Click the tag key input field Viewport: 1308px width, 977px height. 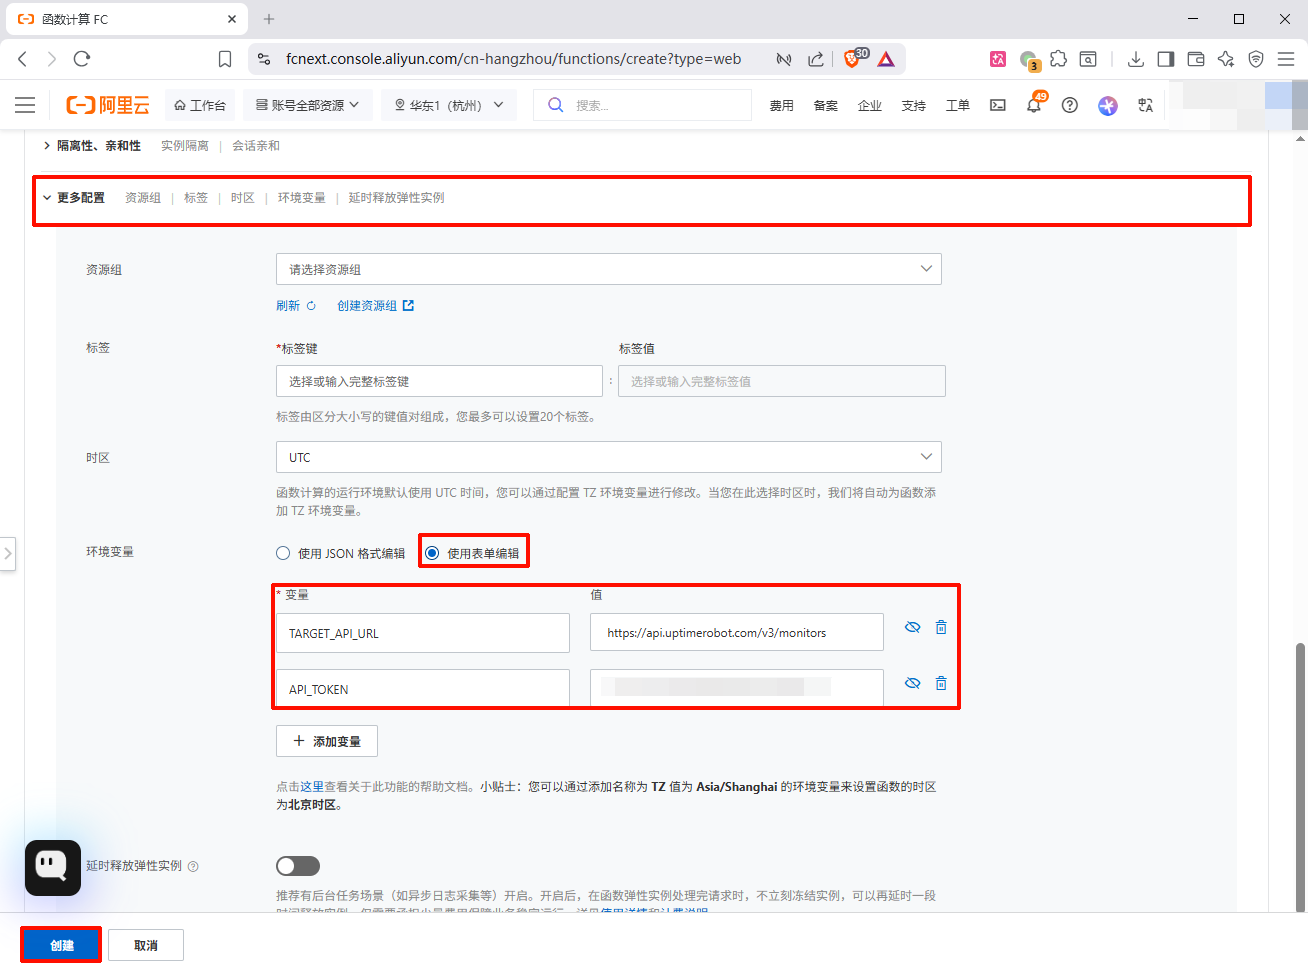pos(439,381)
